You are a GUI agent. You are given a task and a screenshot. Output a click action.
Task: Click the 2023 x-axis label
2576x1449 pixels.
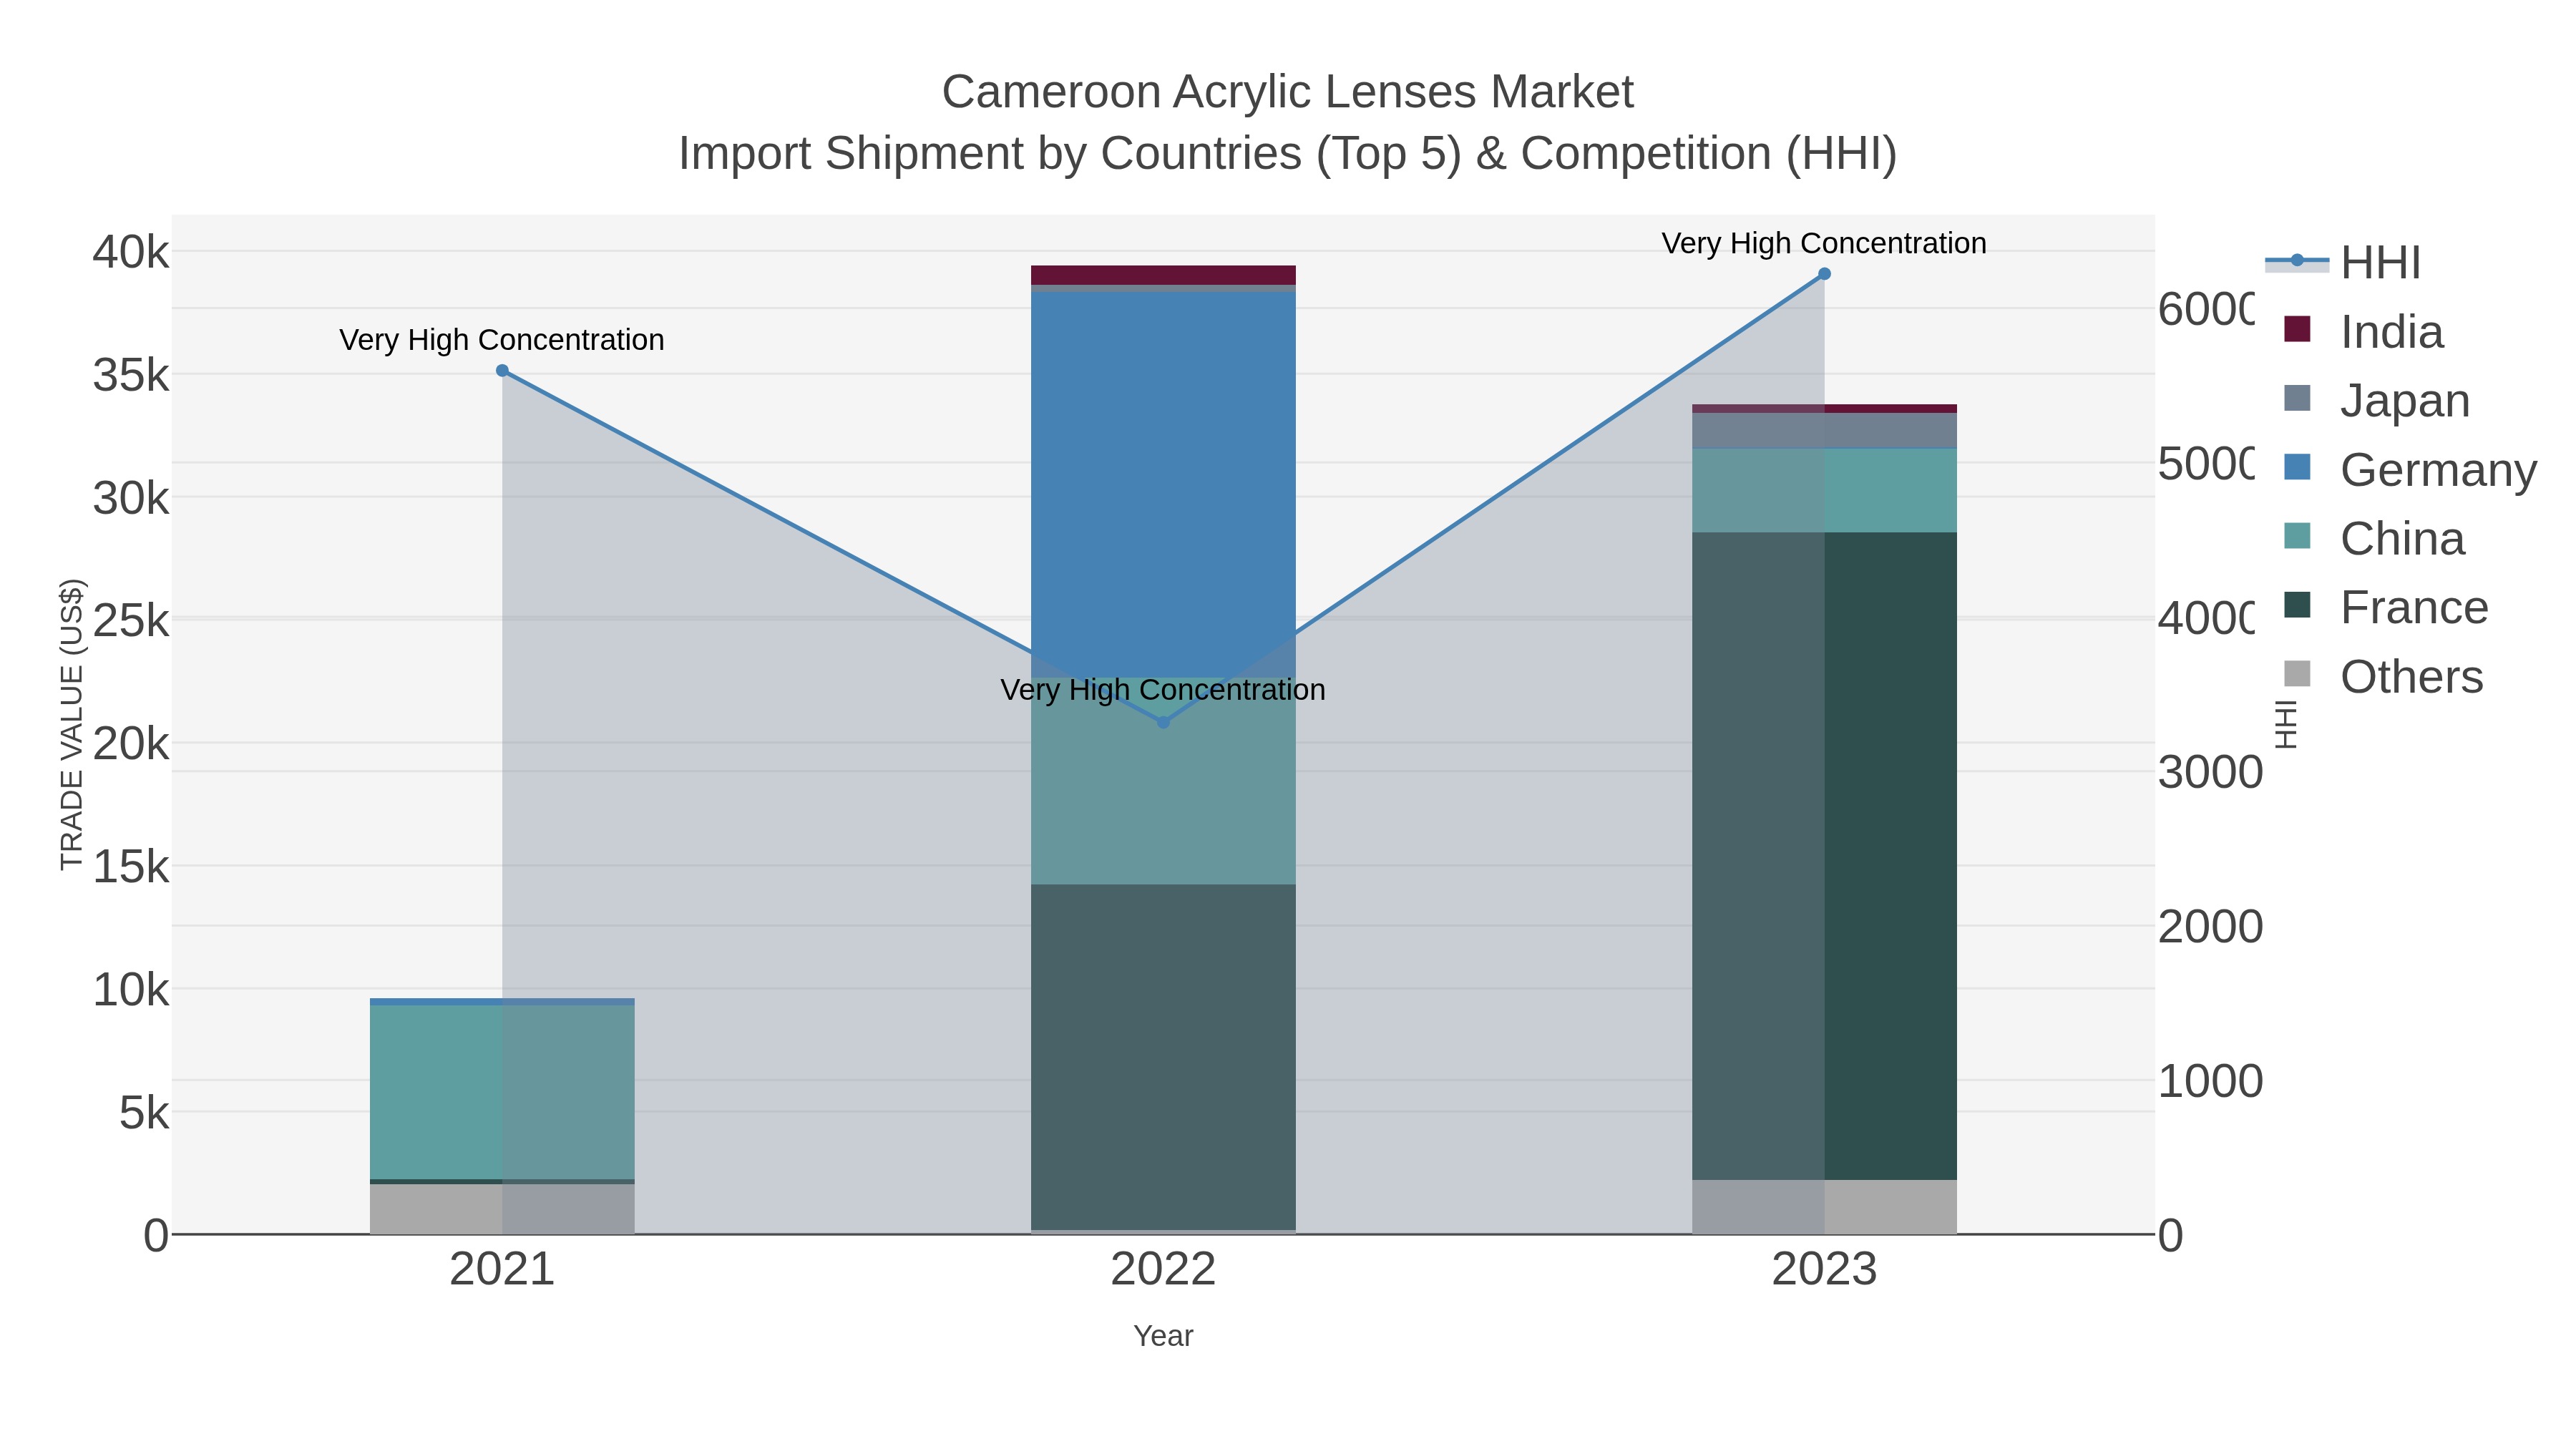tap(1824, 1269)
